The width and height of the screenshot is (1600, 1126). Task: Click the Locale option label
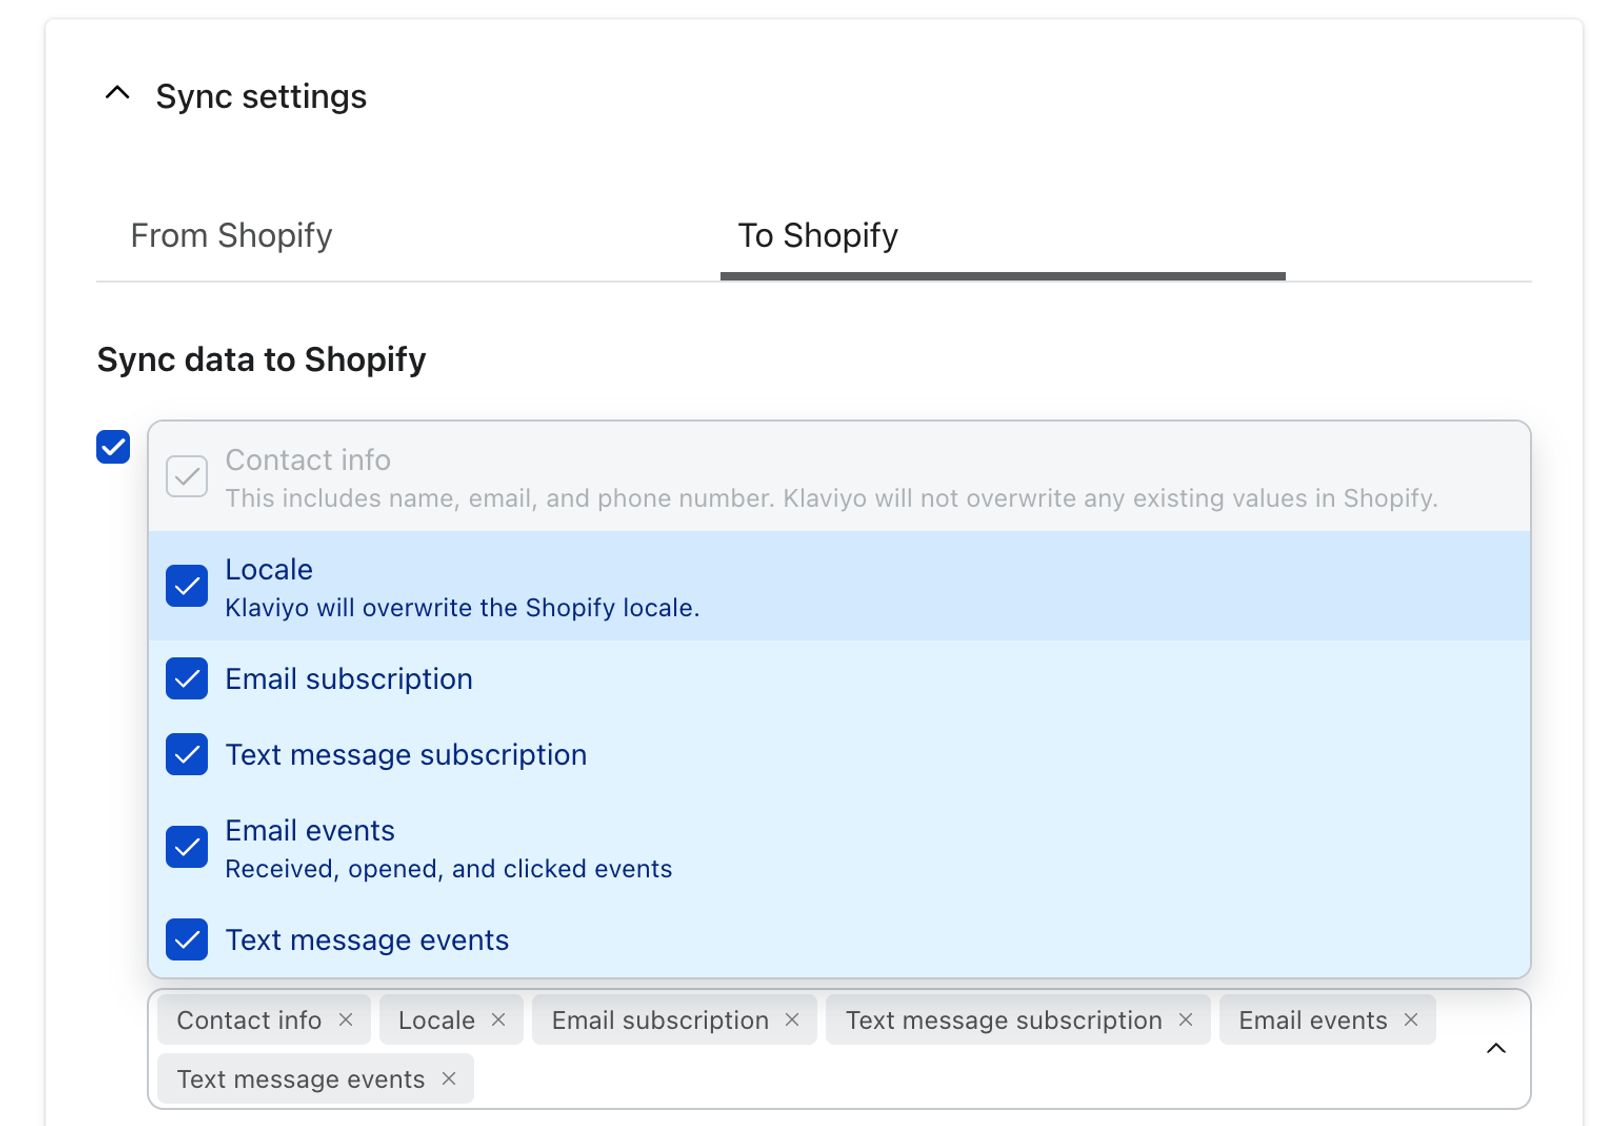pyautogui.click(x=268, y=569)
